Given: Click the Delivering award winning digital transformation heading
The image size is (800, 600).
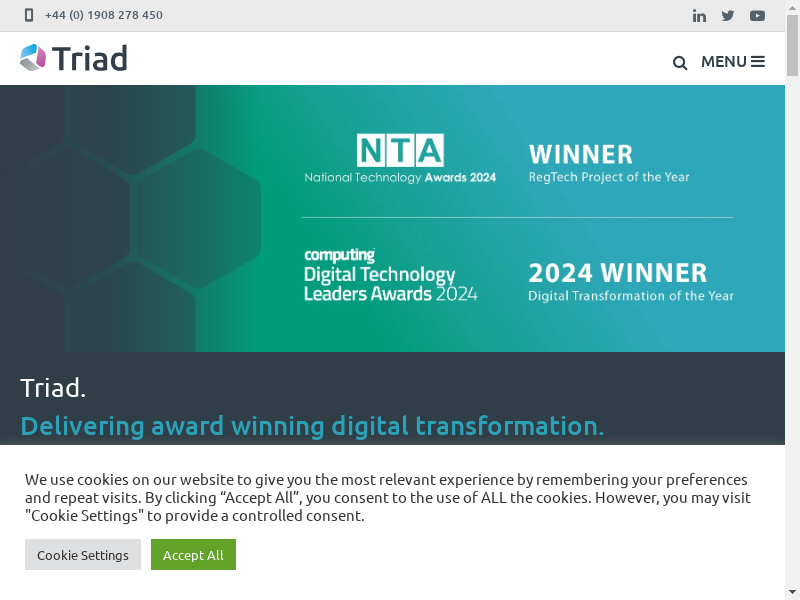Looking at the screenshot, I should [x=312, y=426].
